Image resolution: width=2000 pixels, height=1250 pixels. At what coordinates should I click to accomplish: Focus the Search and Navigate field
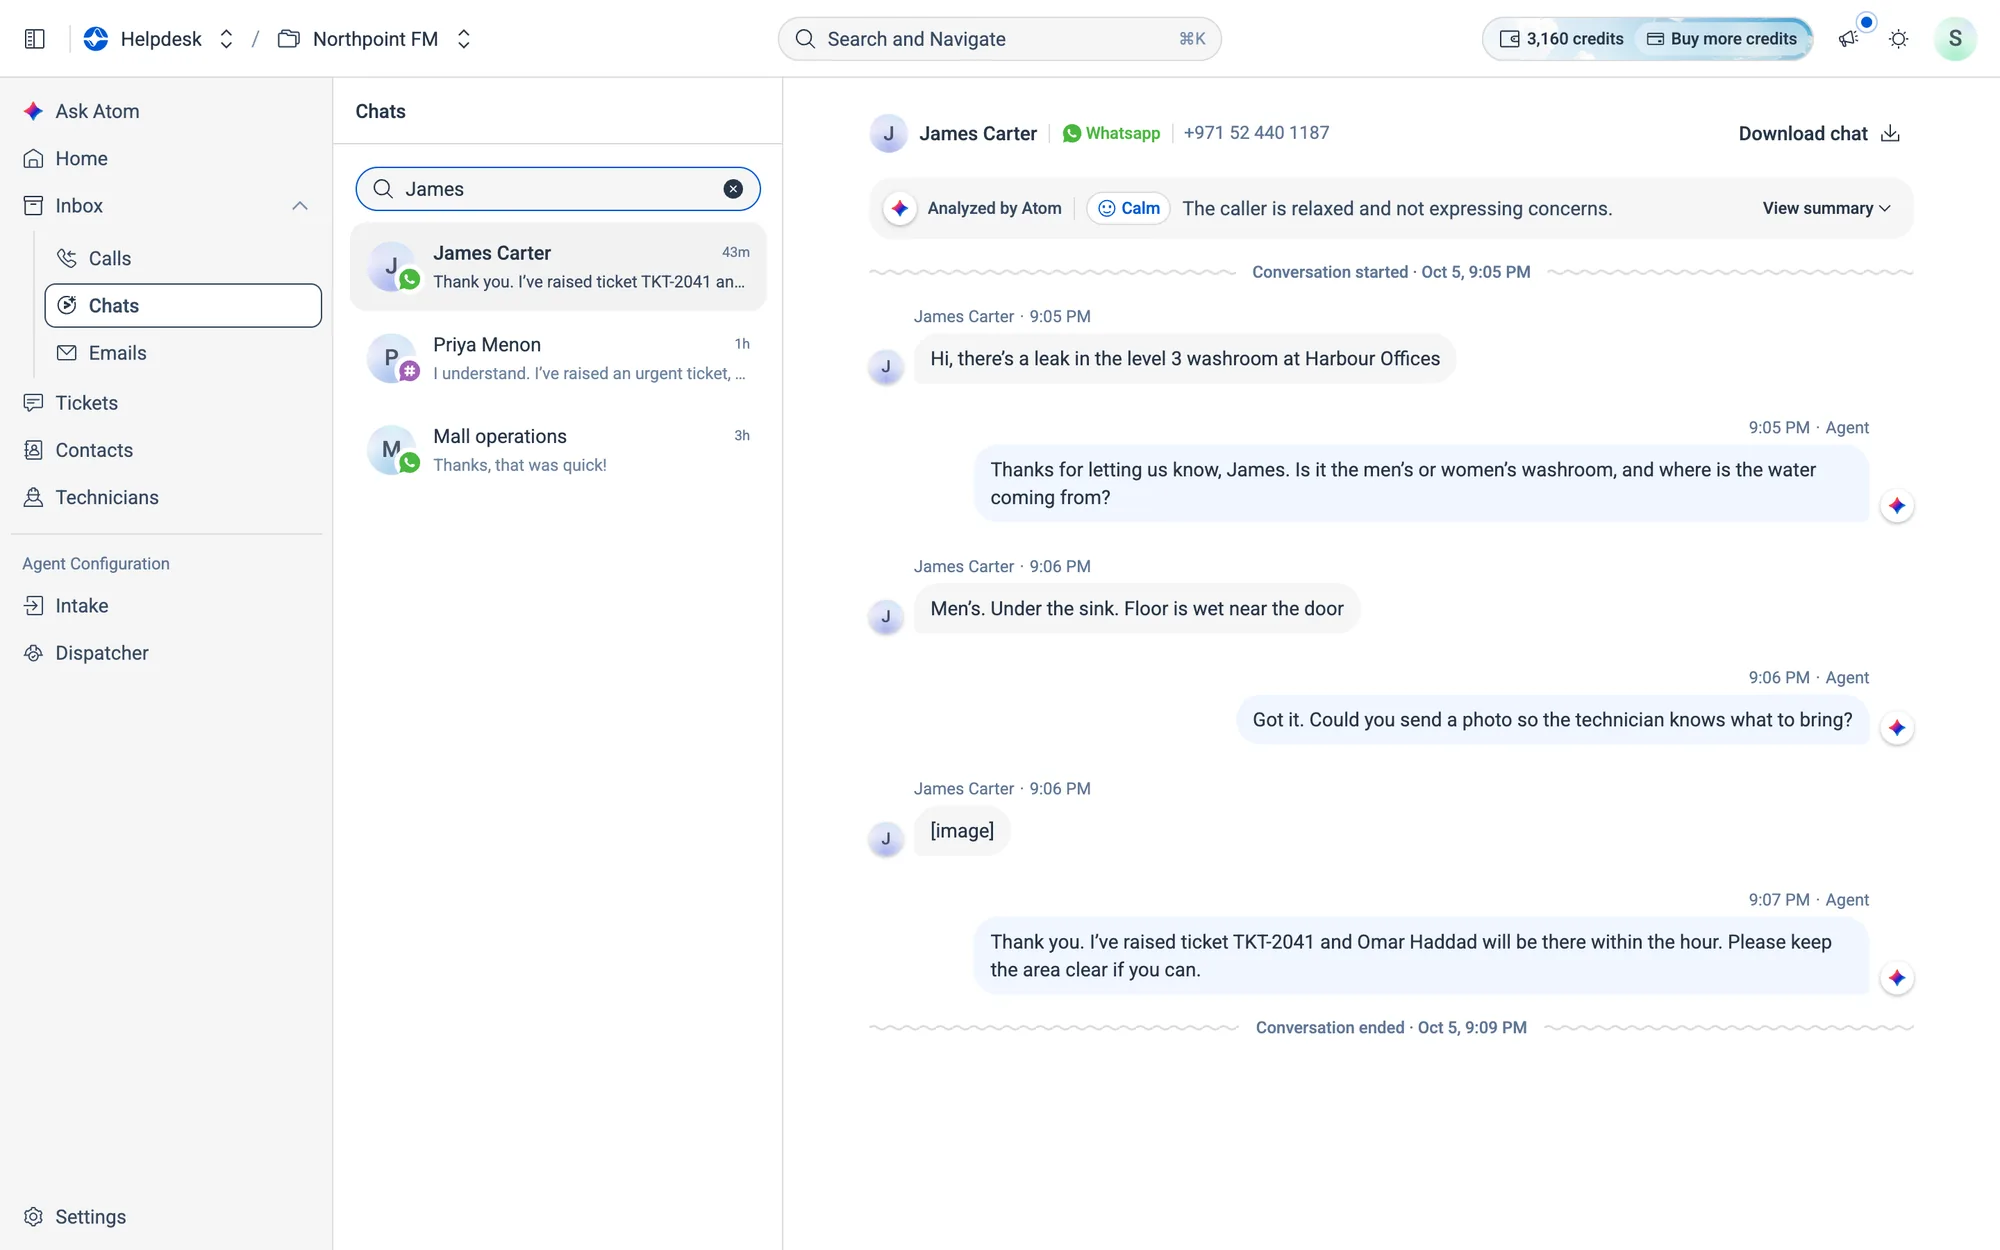pos(999,39)
